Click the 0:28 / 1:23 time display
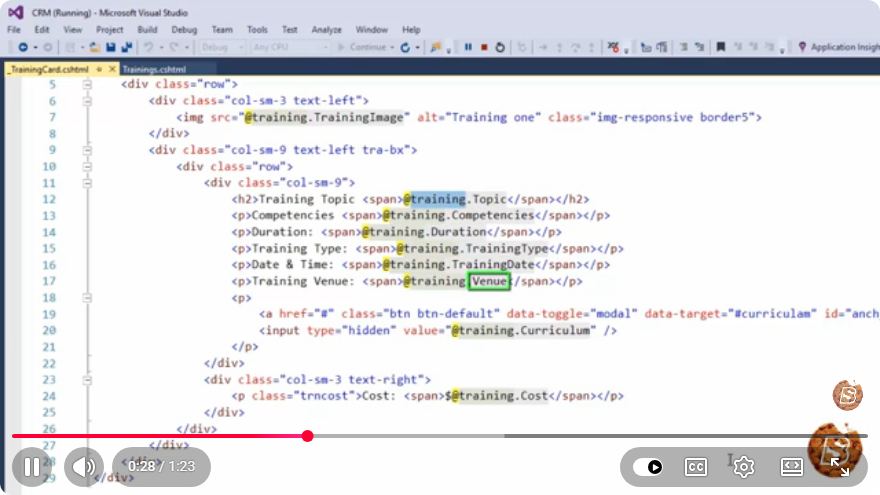This screenshot has width=880, height=495. 162,466
